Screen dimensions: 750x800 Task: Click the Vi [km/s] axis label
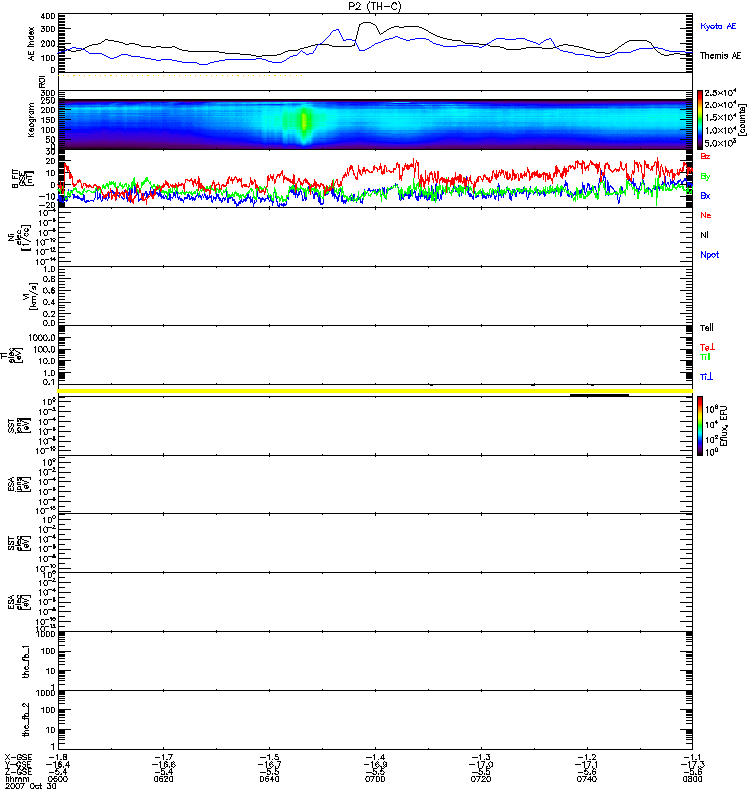[x=29, y=296]
